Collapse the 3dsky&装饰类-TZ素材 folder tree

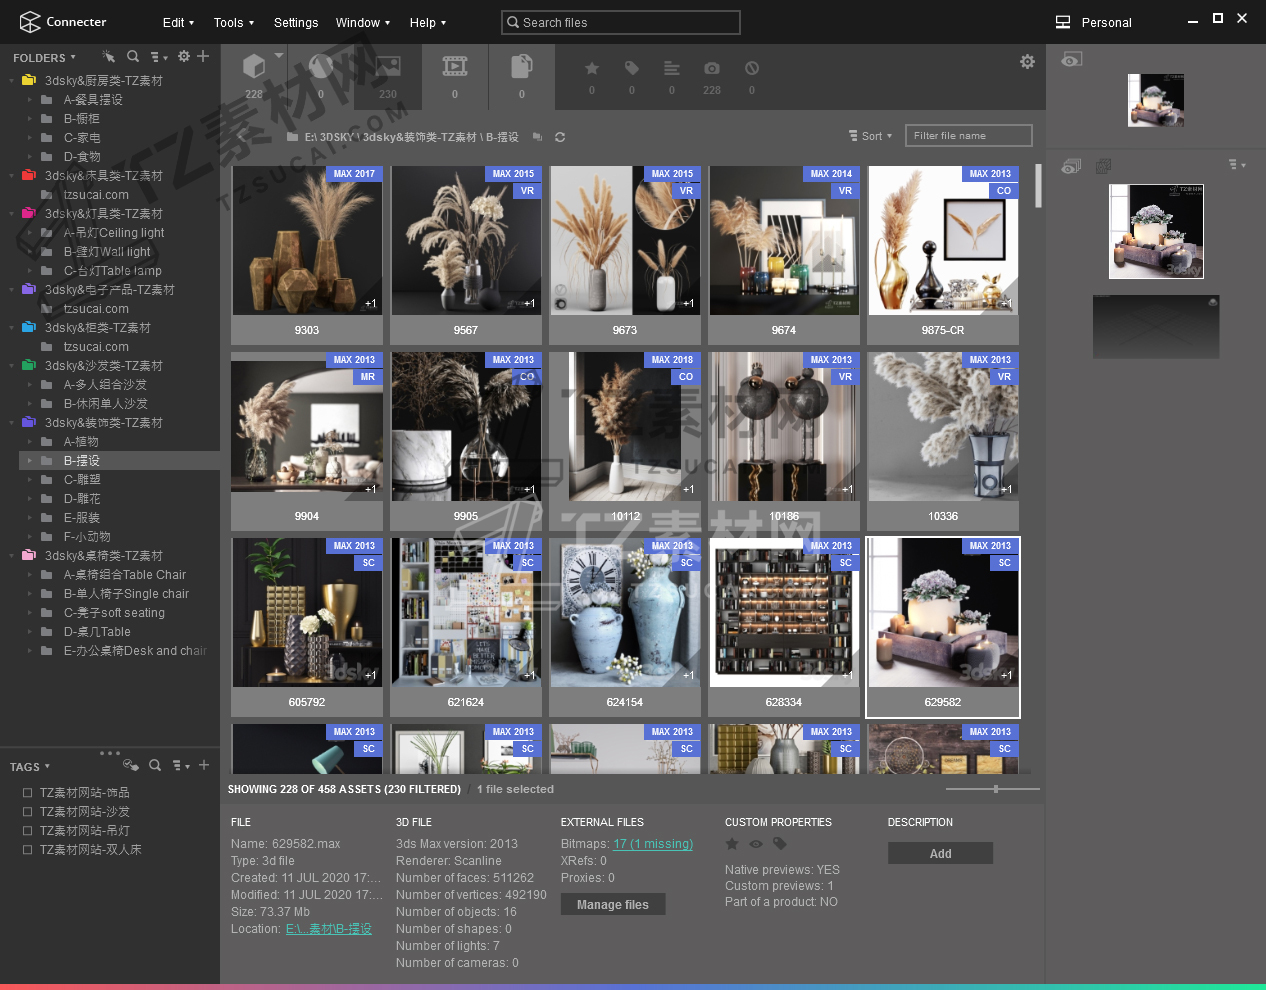pos(11,423)
